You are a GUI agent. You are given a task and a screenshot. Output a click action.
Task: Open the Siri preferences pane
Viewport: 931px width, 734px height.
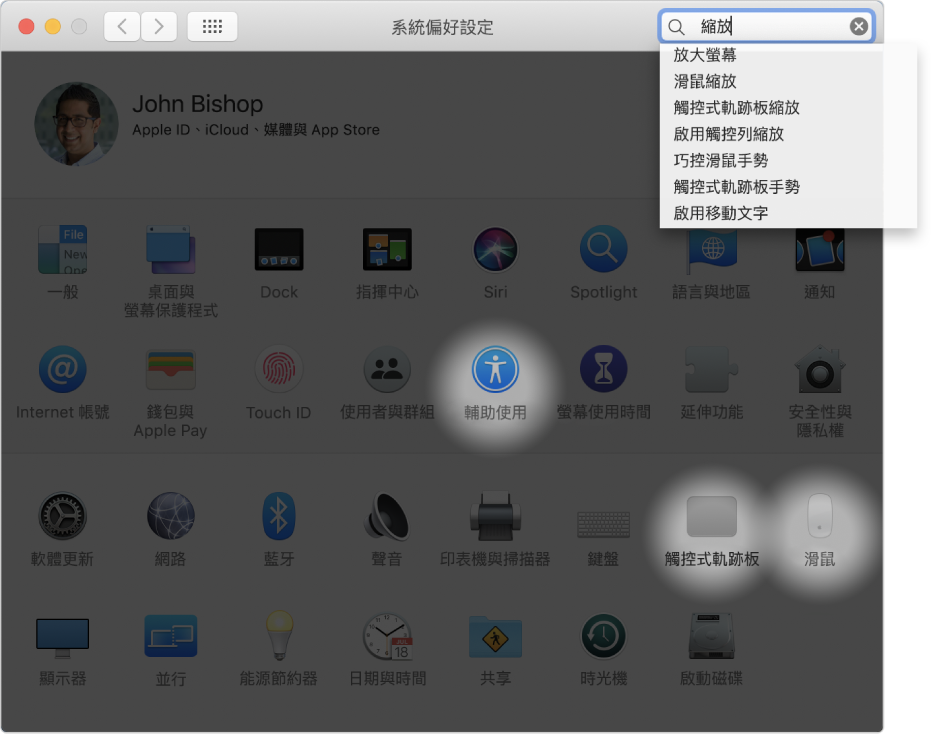(495, 249)
